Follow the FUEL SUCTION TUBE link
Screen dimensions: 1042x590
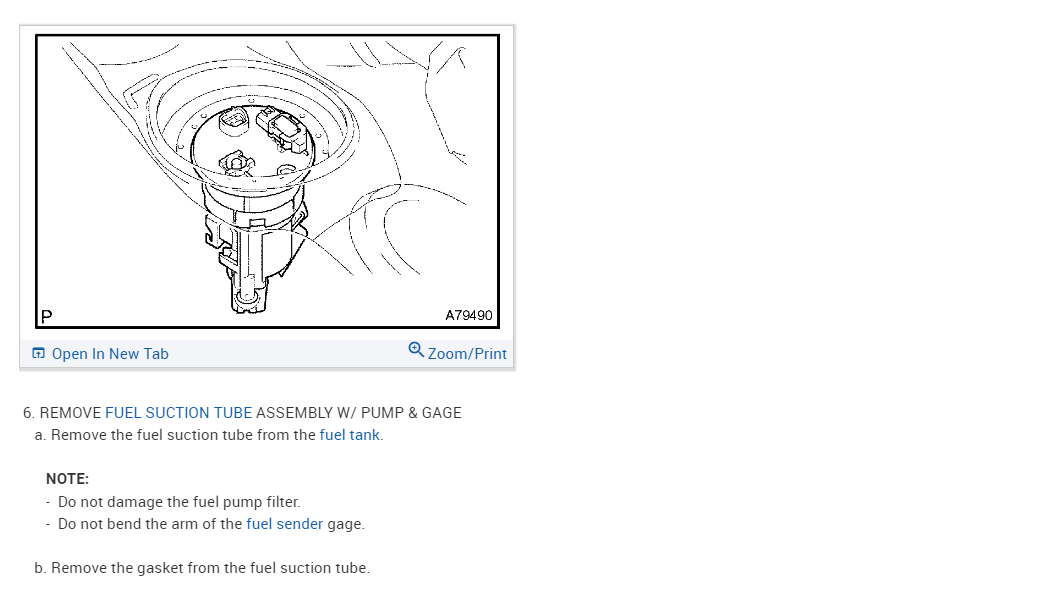179,413
